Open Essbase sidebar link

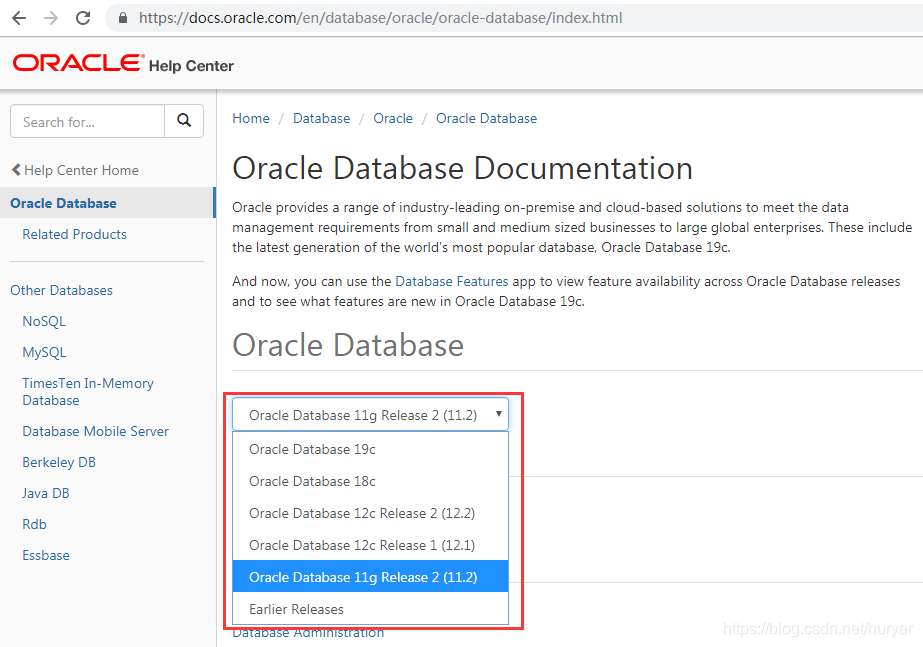(46, 555)
